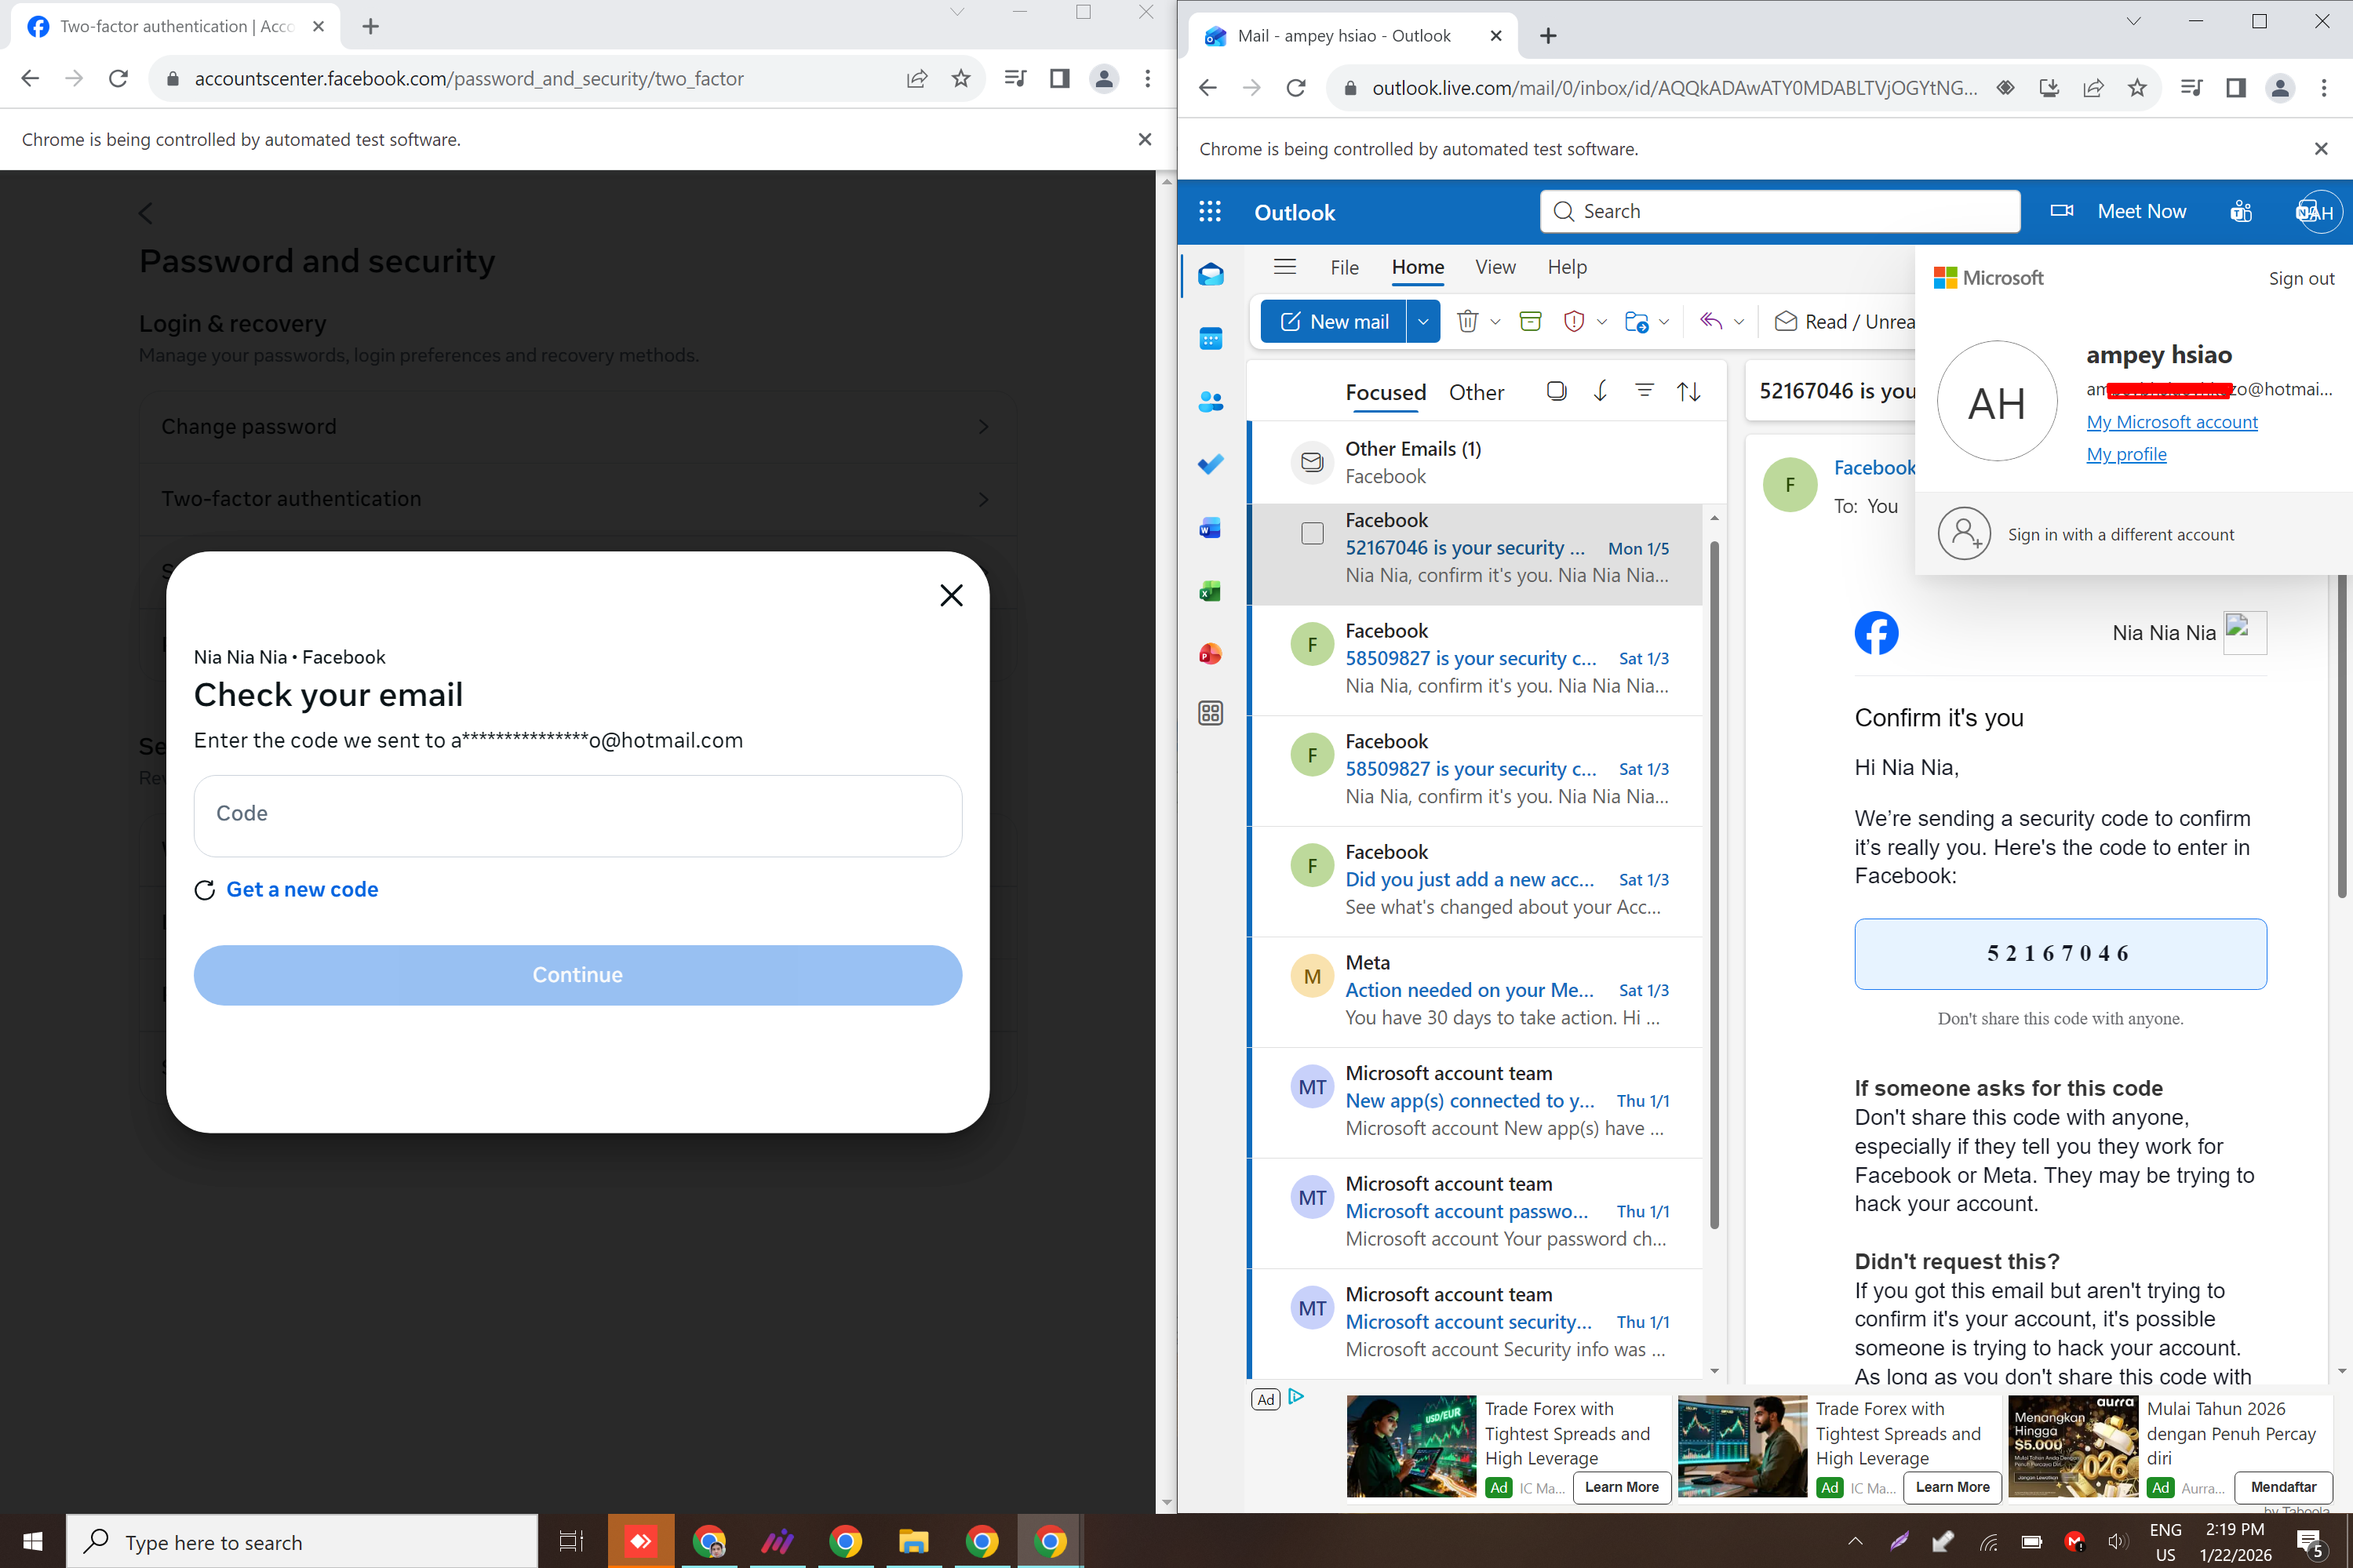Click the Facebook back arrow above Password and security
Image resolution: width=2353 pixels, height=1568 pixels.
click(146, 213)
